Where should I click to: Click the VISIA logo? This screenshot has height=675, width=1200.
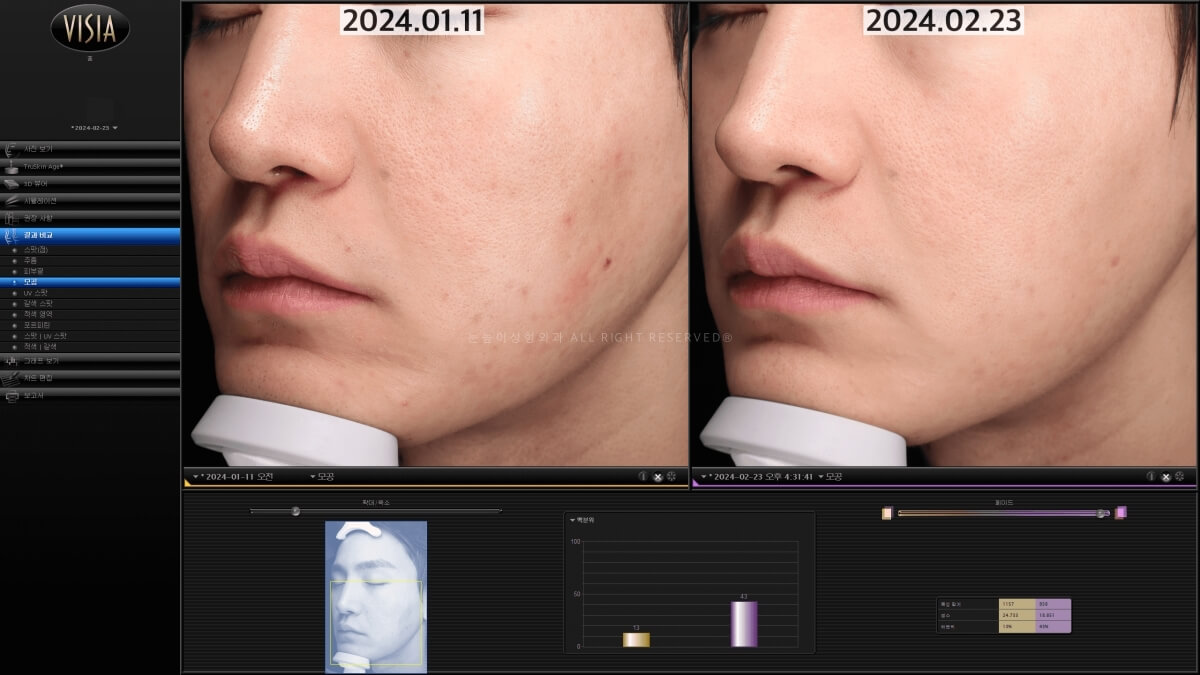[90, 28]
